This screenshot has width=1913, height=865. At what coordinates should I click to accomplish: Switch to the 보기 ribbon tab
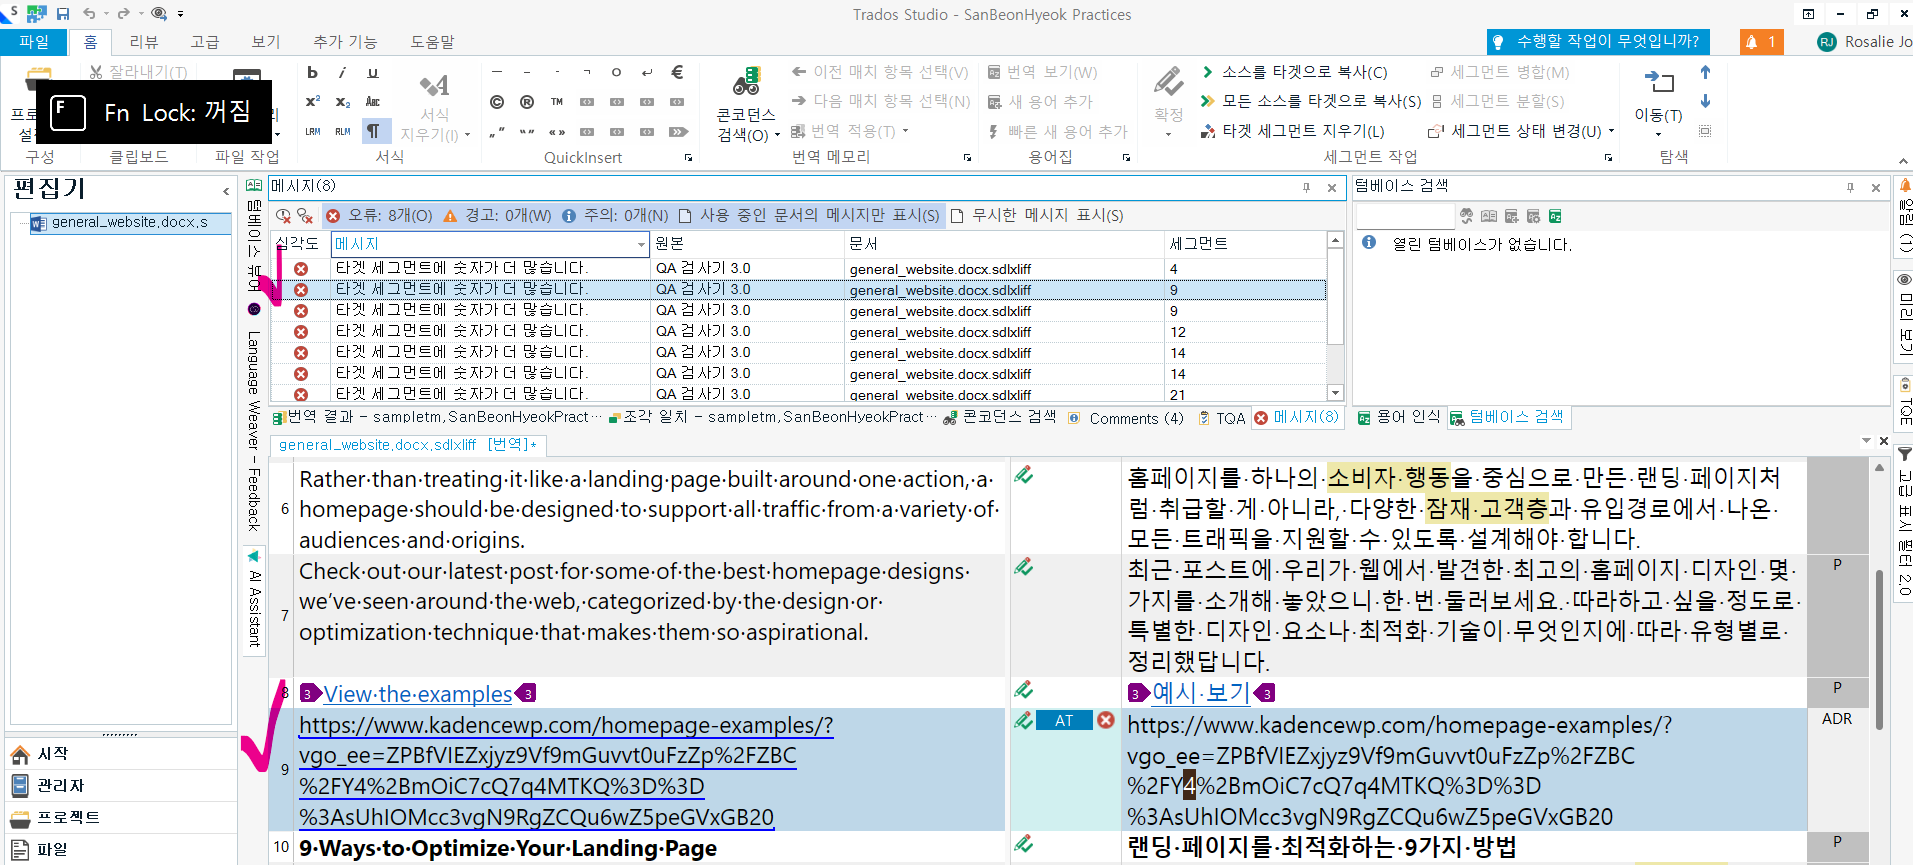point(266,42)
